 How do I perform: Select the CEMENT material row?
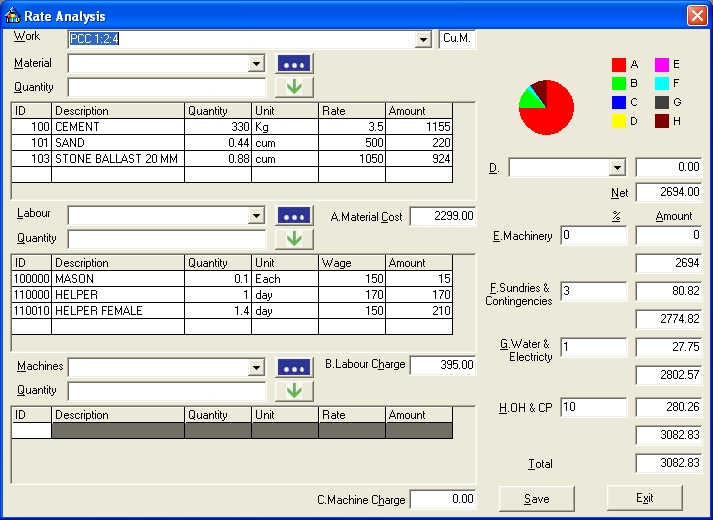(x=232, y=126)
